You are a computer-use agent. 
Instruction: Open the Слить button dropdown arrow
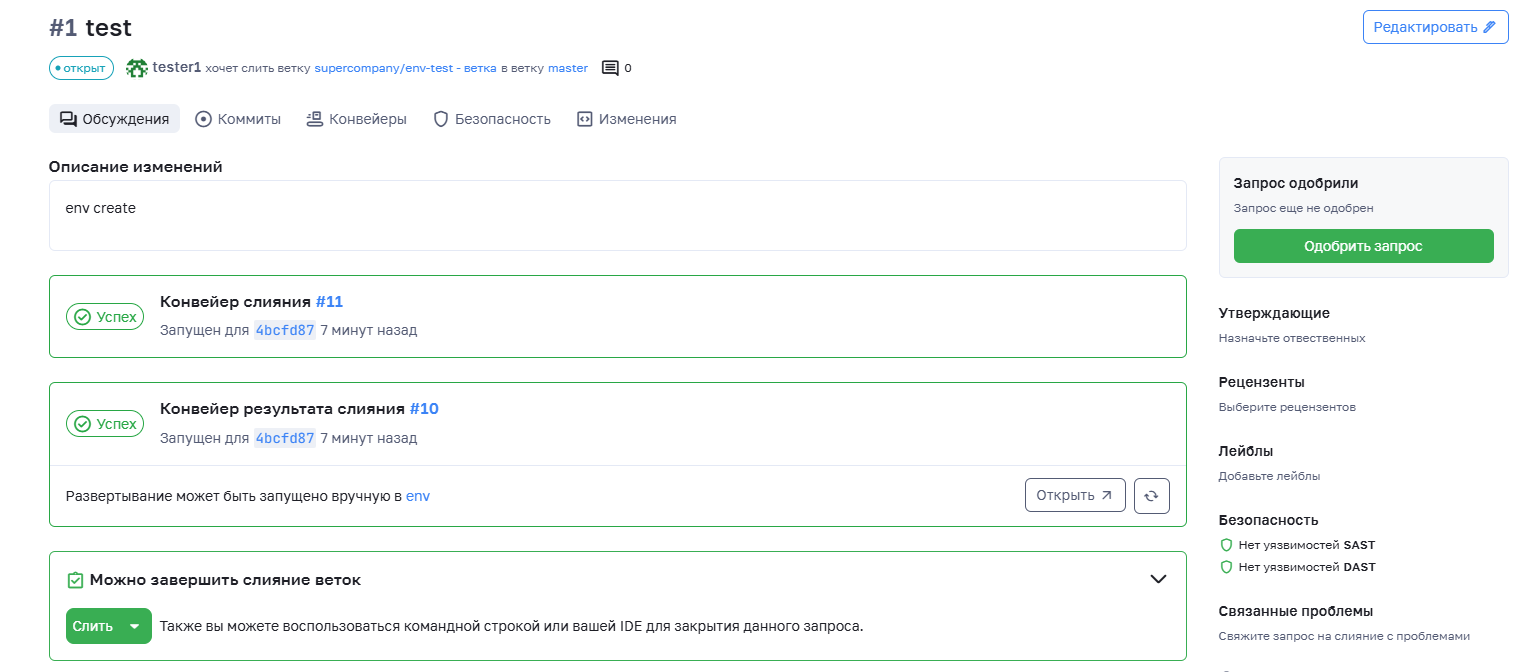135,626
